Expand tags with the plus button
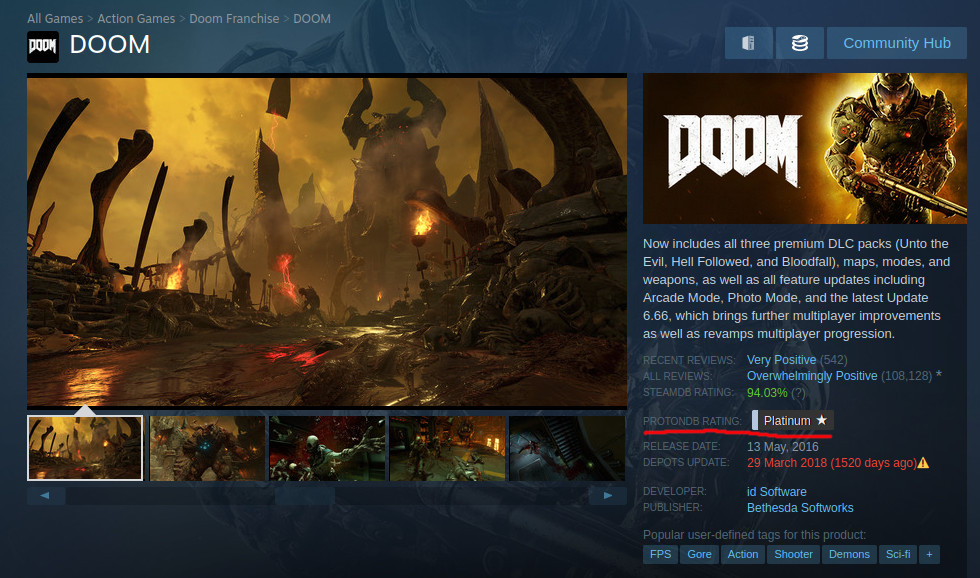This screenshot has height=578, width=980. [x=929, y=554]
